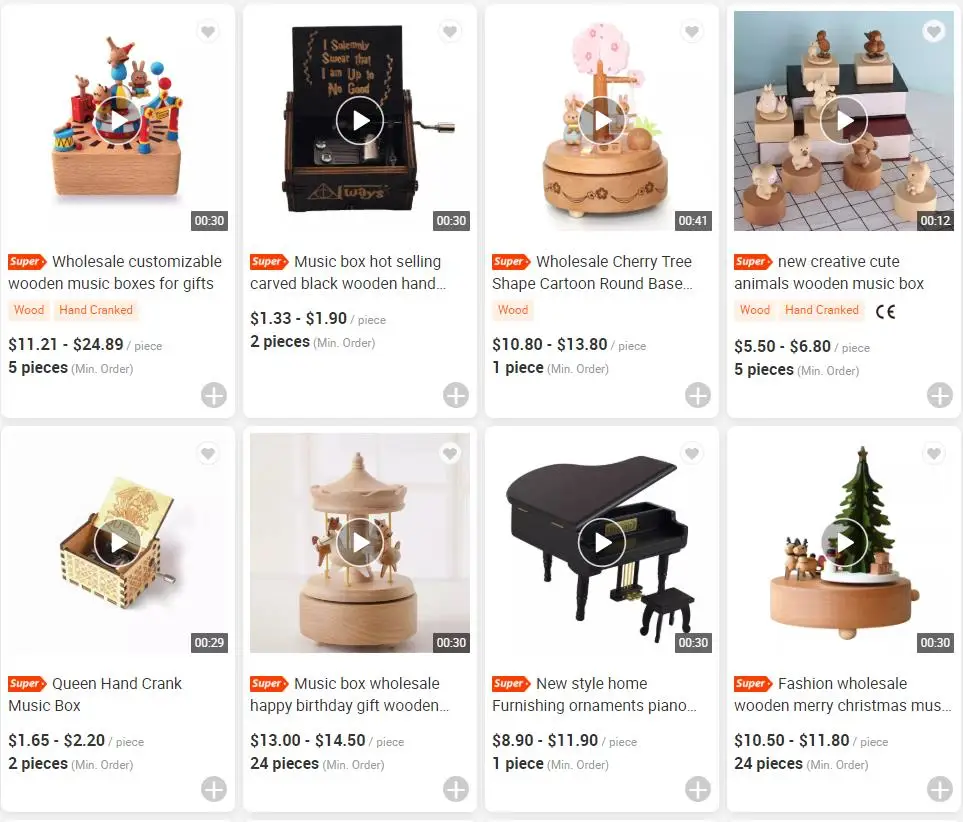Click plus icon on carved black music box
The image size is (963, 822).
(x=456, y=395)
